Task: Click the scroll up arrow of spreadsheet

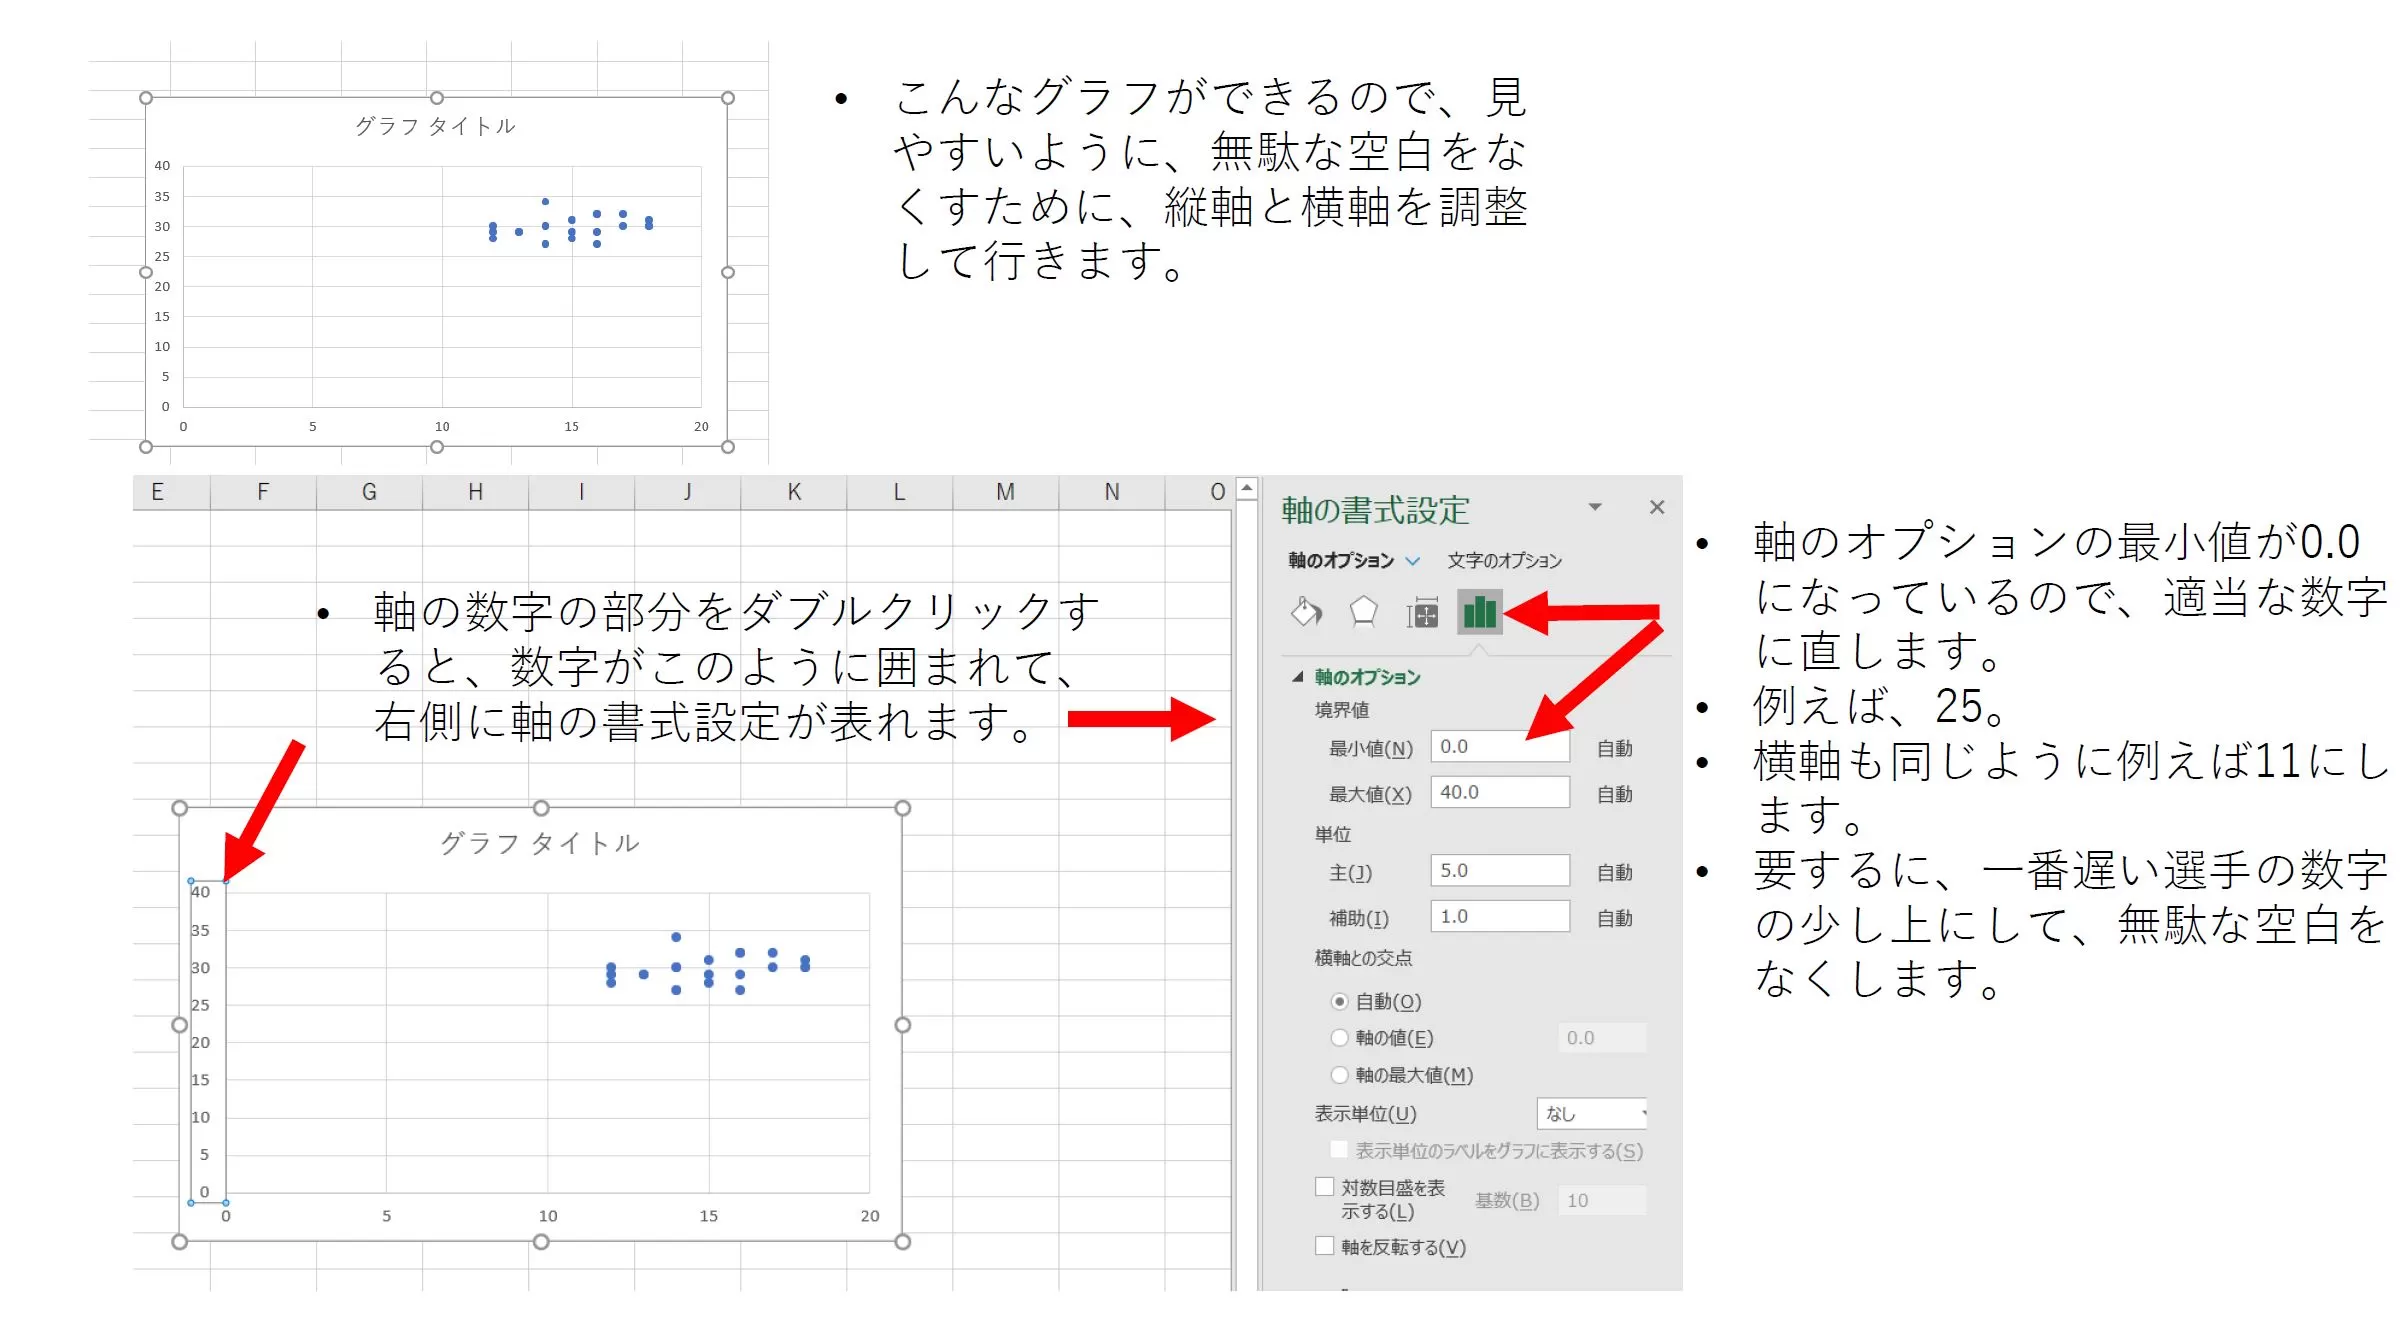Action: point(1246,488)
